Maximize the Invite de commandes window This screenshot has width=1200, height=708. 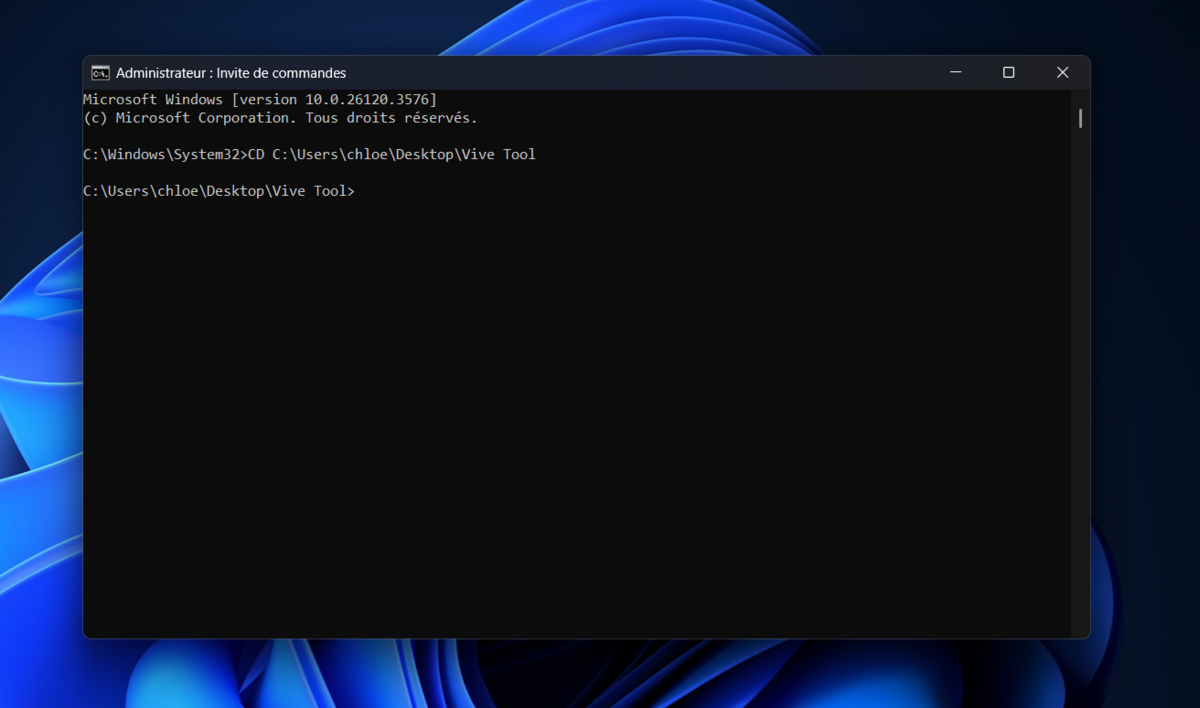(x=1009, y=72)
